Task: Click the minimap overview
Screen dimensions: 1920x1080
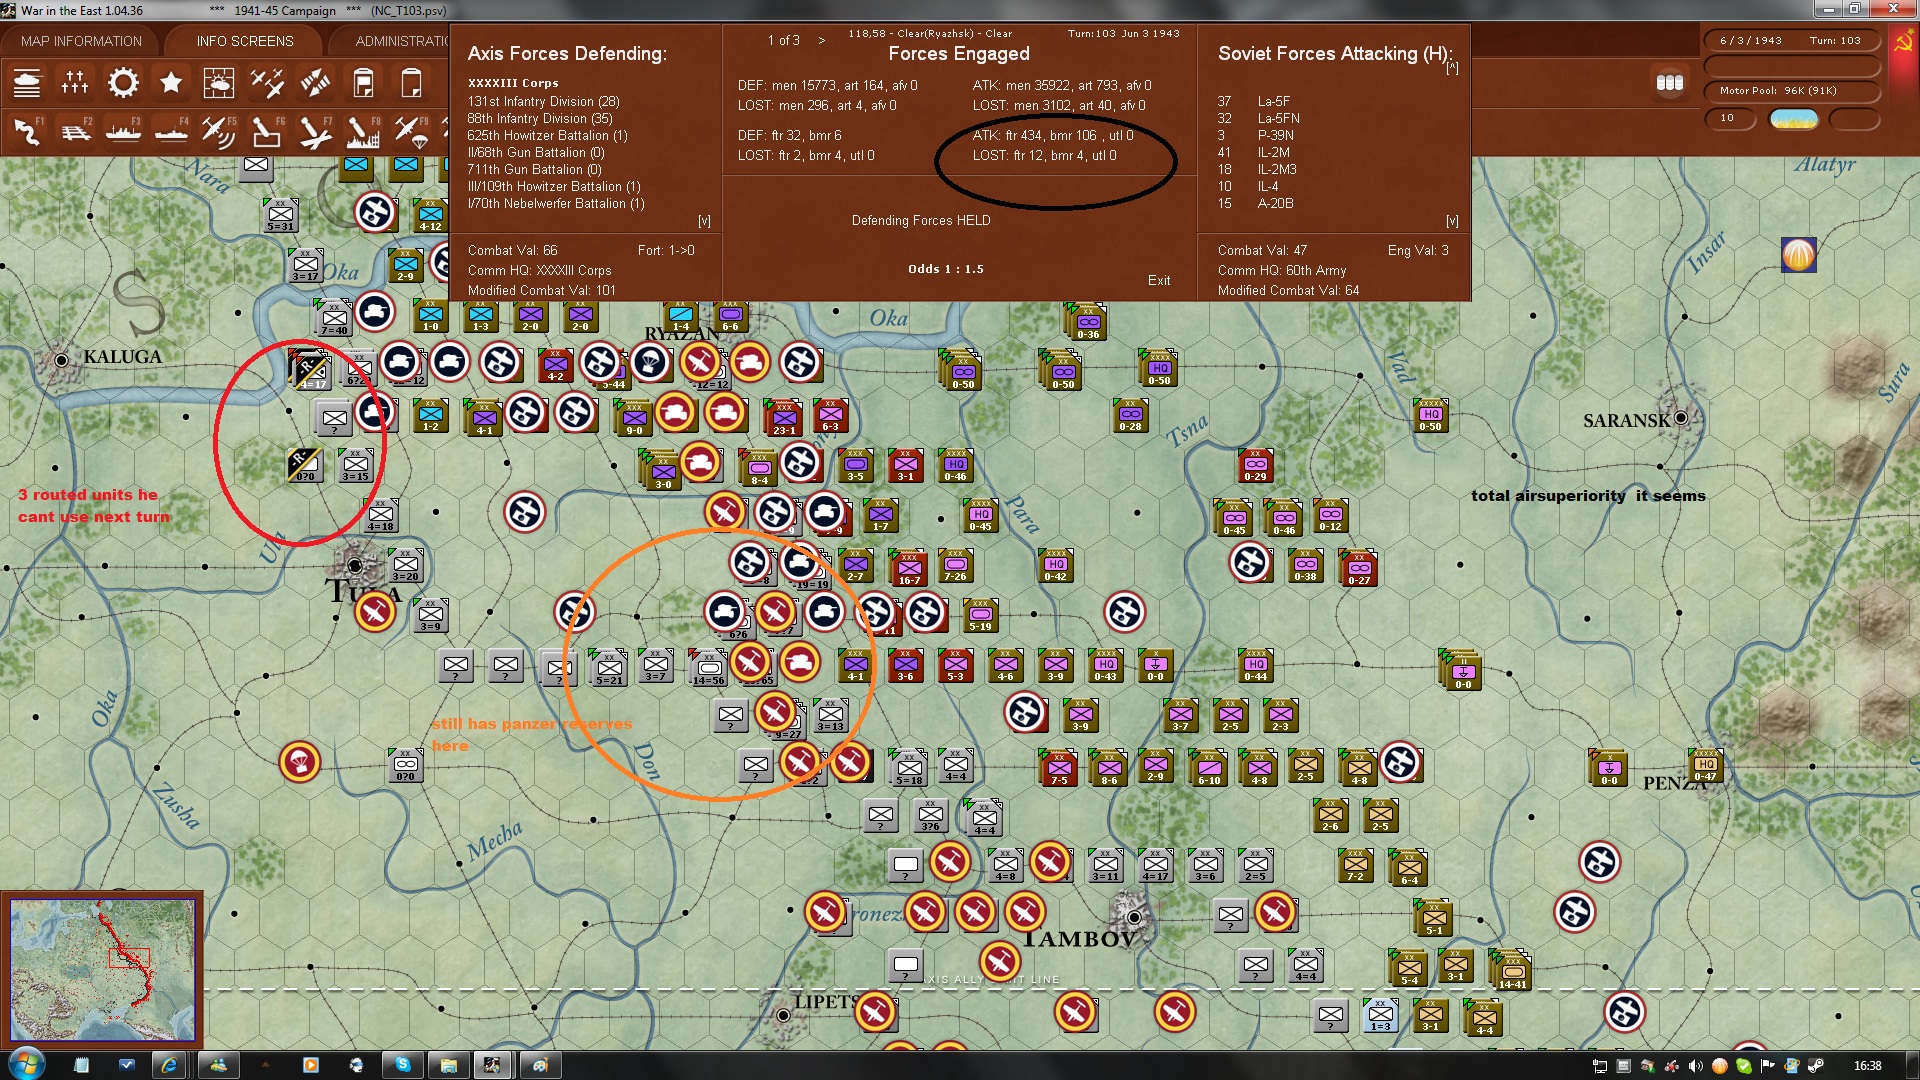Action: (x=102, y=969)
